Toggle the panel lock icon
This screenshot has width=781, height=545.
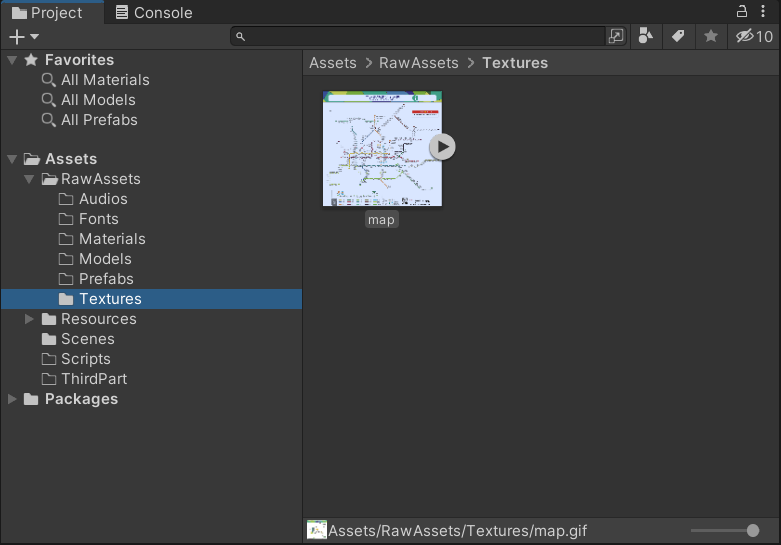[742, 11]
